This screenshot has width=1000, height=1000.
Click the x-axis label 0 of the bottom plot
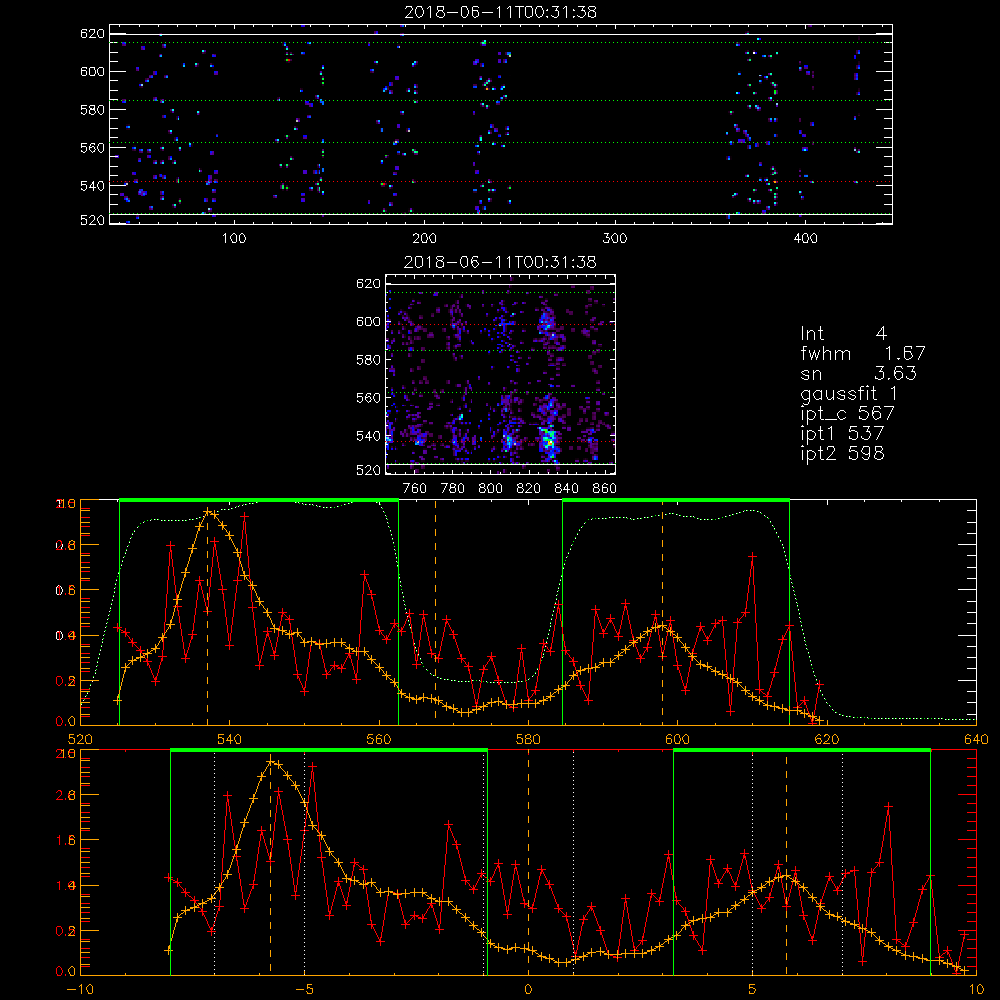[528, 990]
